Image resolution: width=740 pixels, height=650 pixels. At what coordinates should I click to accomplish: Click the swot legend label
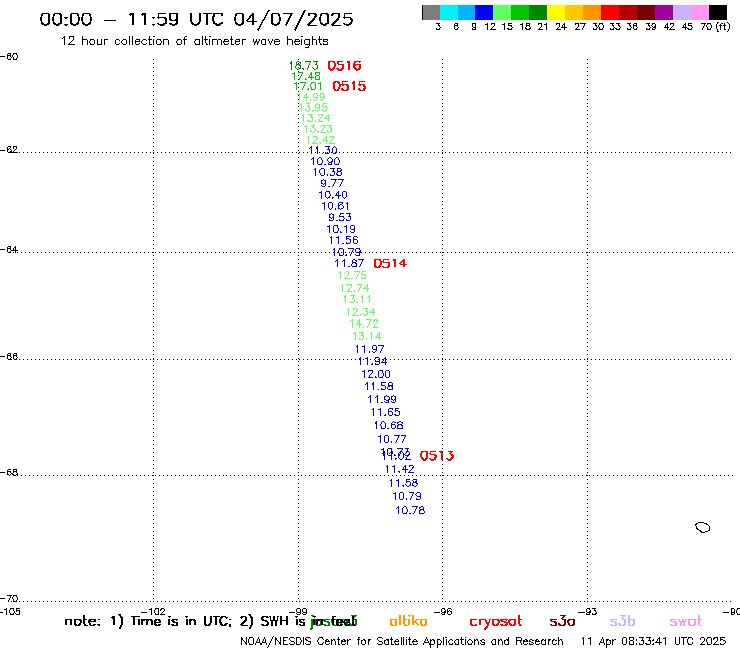click(686, 622)
